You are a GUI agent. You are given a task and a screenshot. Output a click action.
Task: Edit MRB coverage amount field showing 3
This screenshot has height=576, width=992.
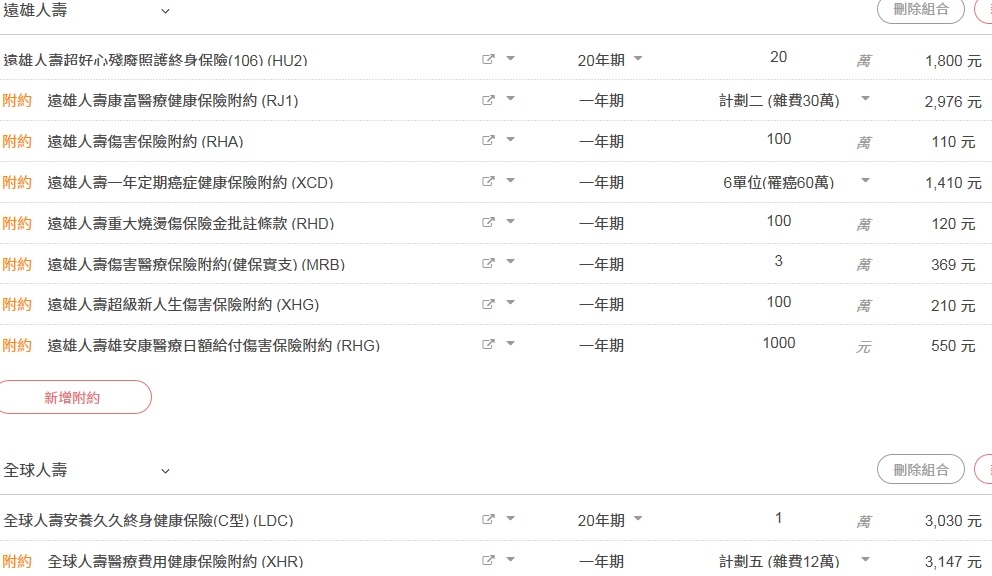click(x=779, y=261)
